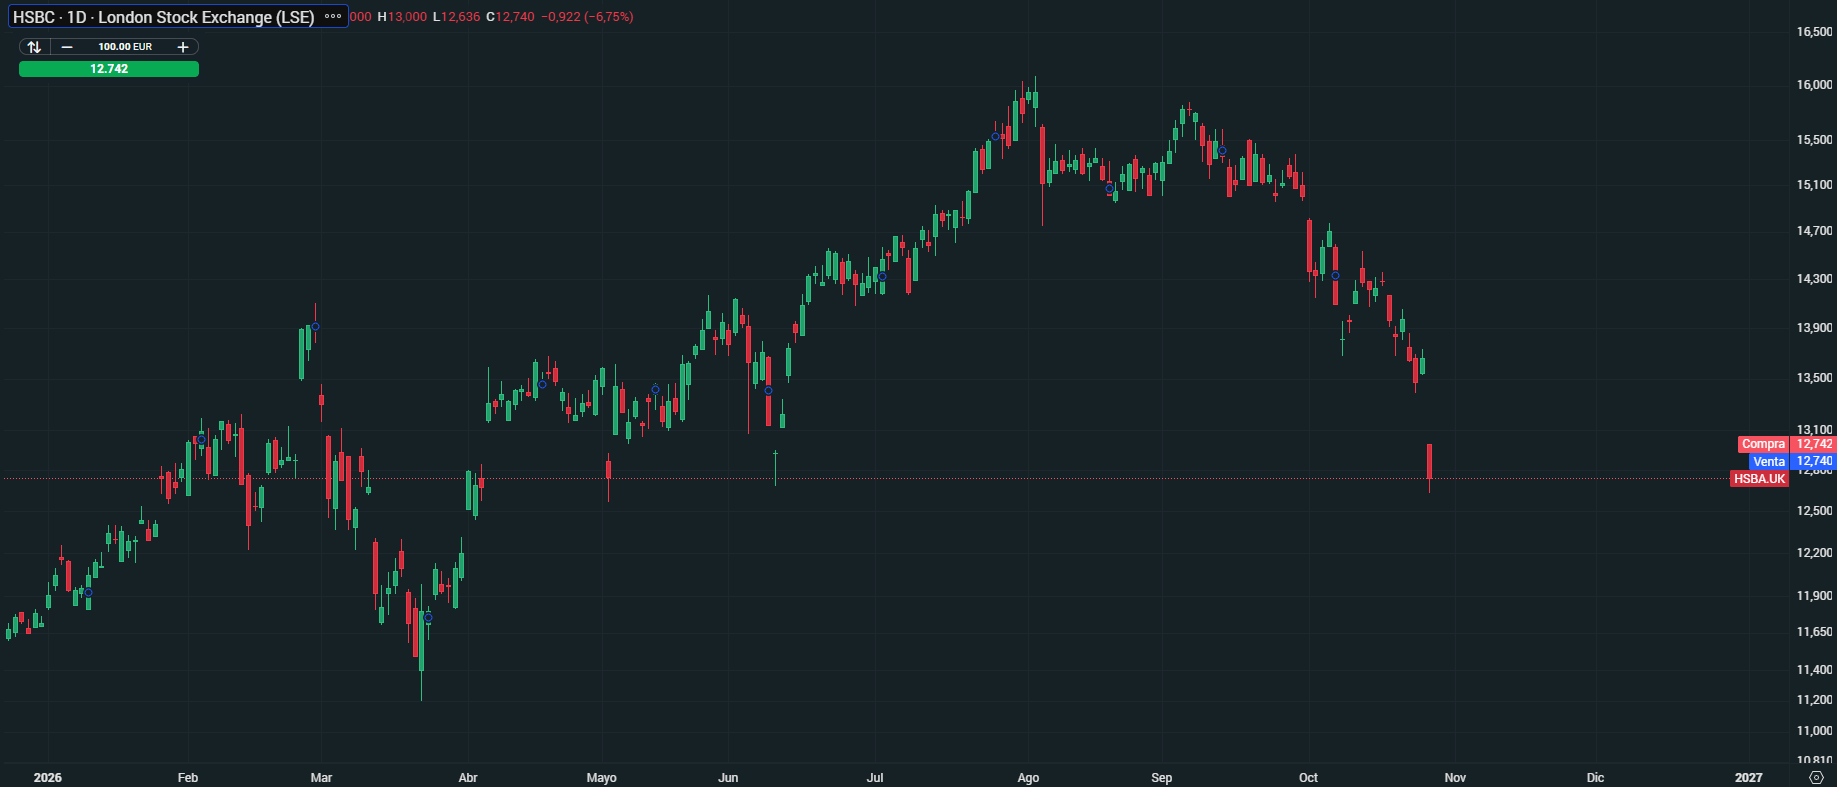This screenshot has width=1837, height=787.
Task: Click the 16,500 price axis label
Action: (1814, 32)
